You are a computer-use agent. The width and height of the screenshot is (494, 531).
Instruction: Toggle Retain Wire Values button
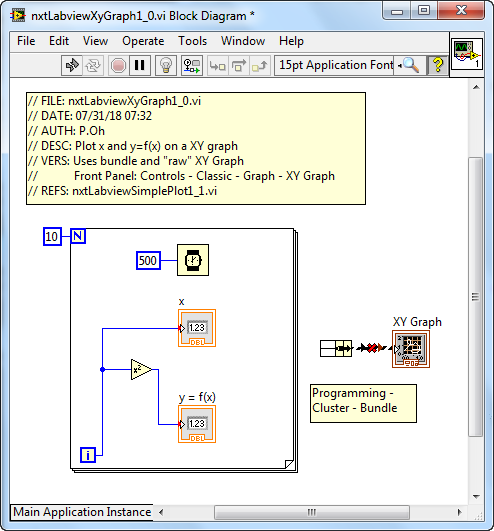tap(192, 65)
